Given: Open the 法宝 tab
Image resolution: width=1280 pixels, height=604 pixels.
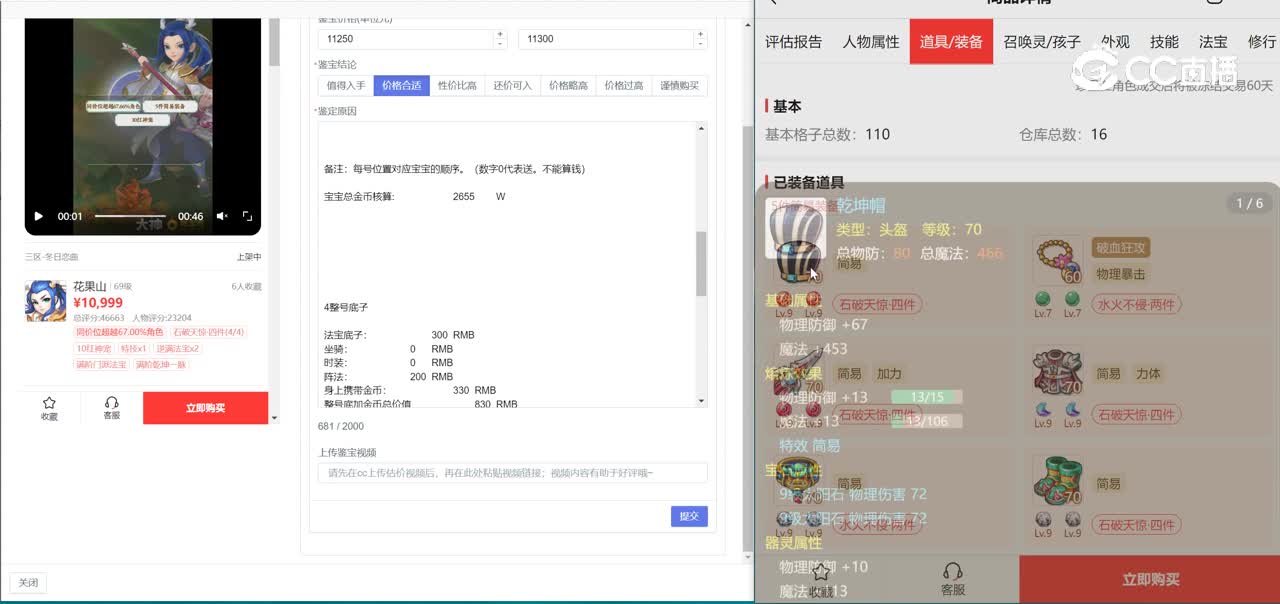Looking at the screenshot, I should pyautogui.click(x=1213, y=42).
